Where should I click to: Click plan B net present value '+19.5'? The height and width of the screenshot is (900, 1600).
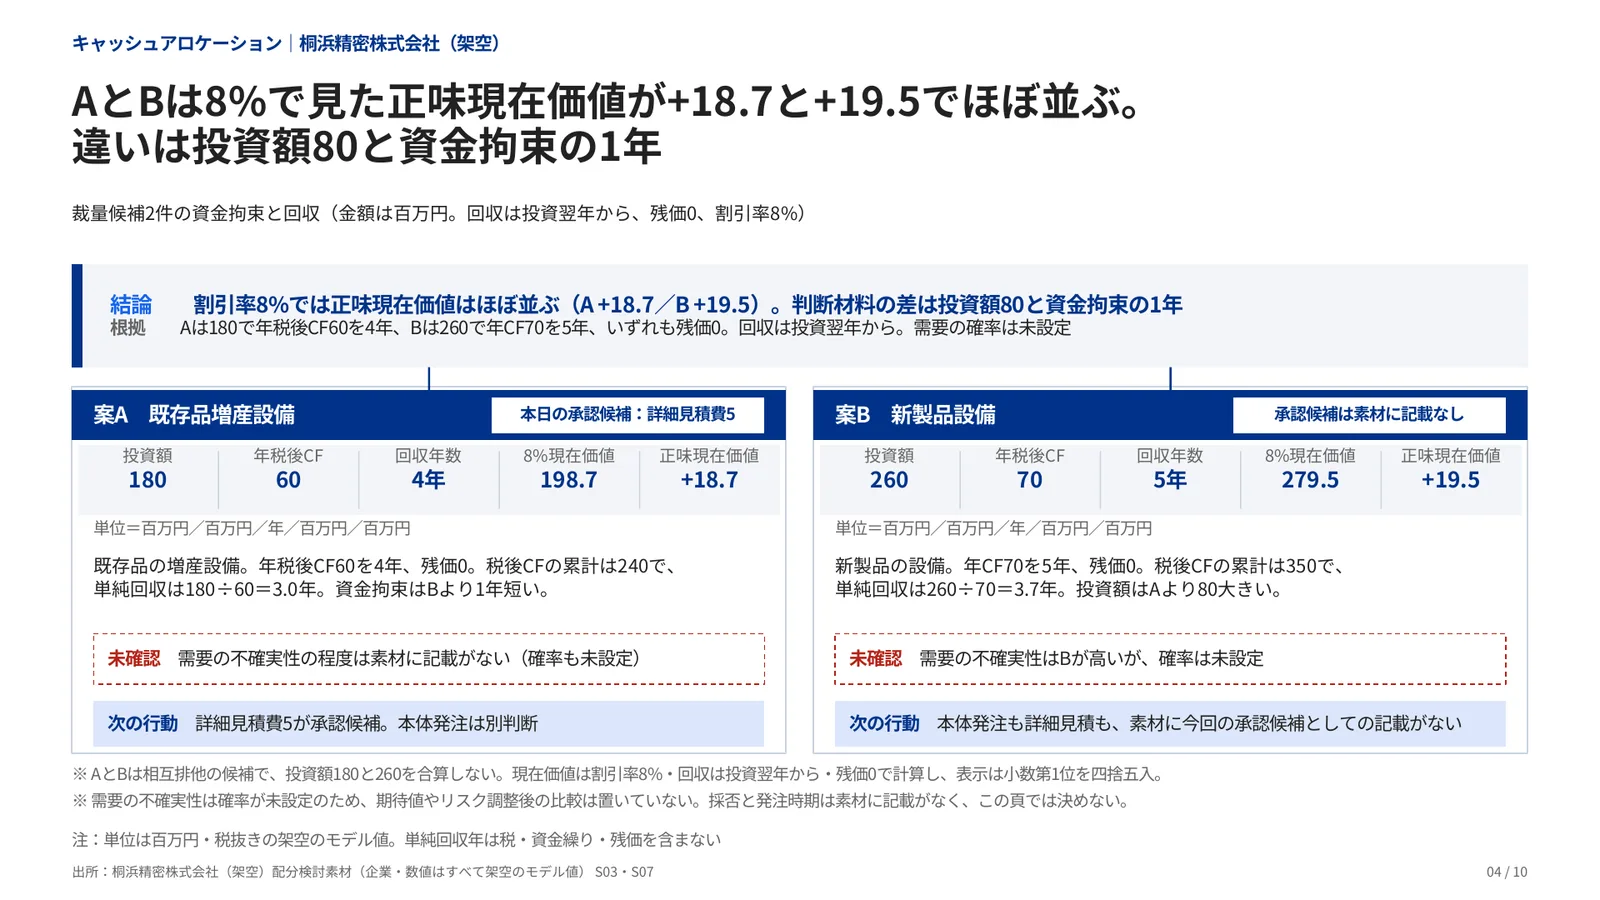click(x=1451, y=480)
